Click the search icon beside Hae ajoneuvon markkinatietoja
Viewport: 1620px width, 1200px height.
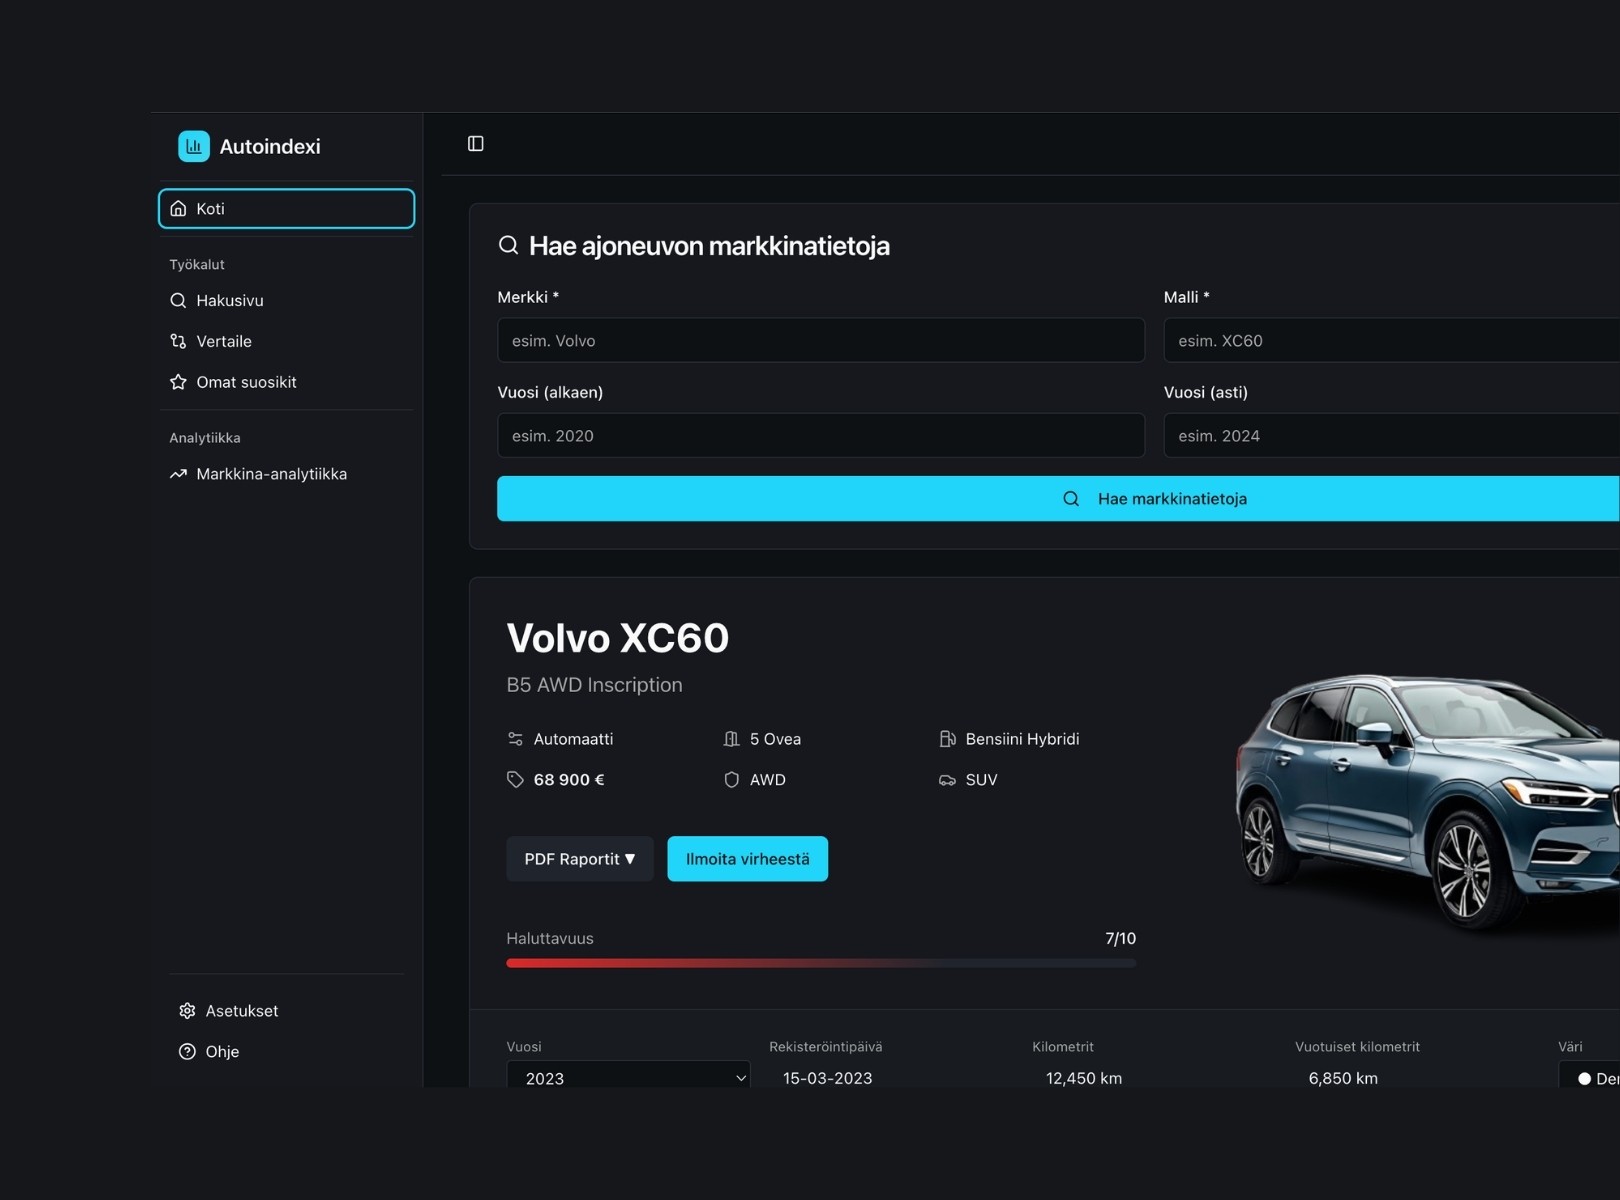click(509, 245)
